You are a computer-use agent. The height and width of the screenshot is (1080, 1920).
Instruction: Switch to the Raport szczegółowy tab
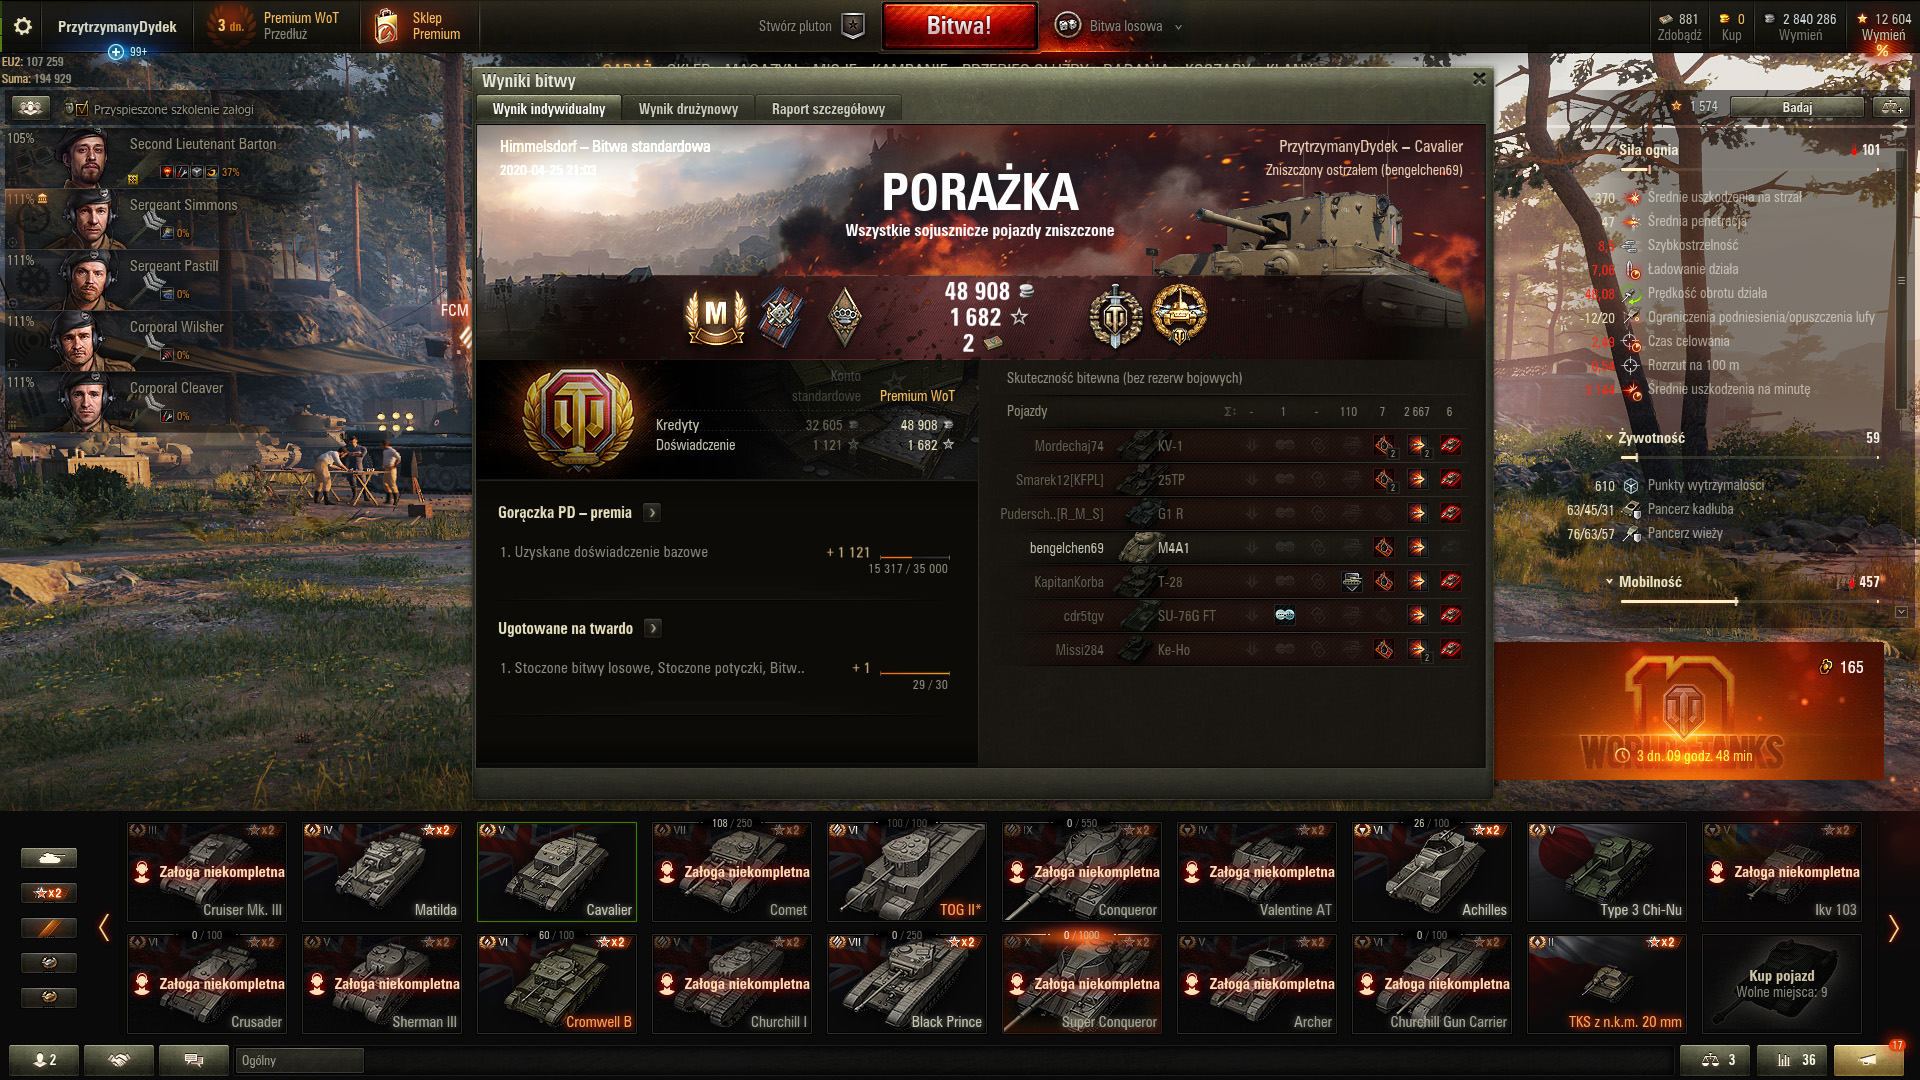[x=828, y=109]
